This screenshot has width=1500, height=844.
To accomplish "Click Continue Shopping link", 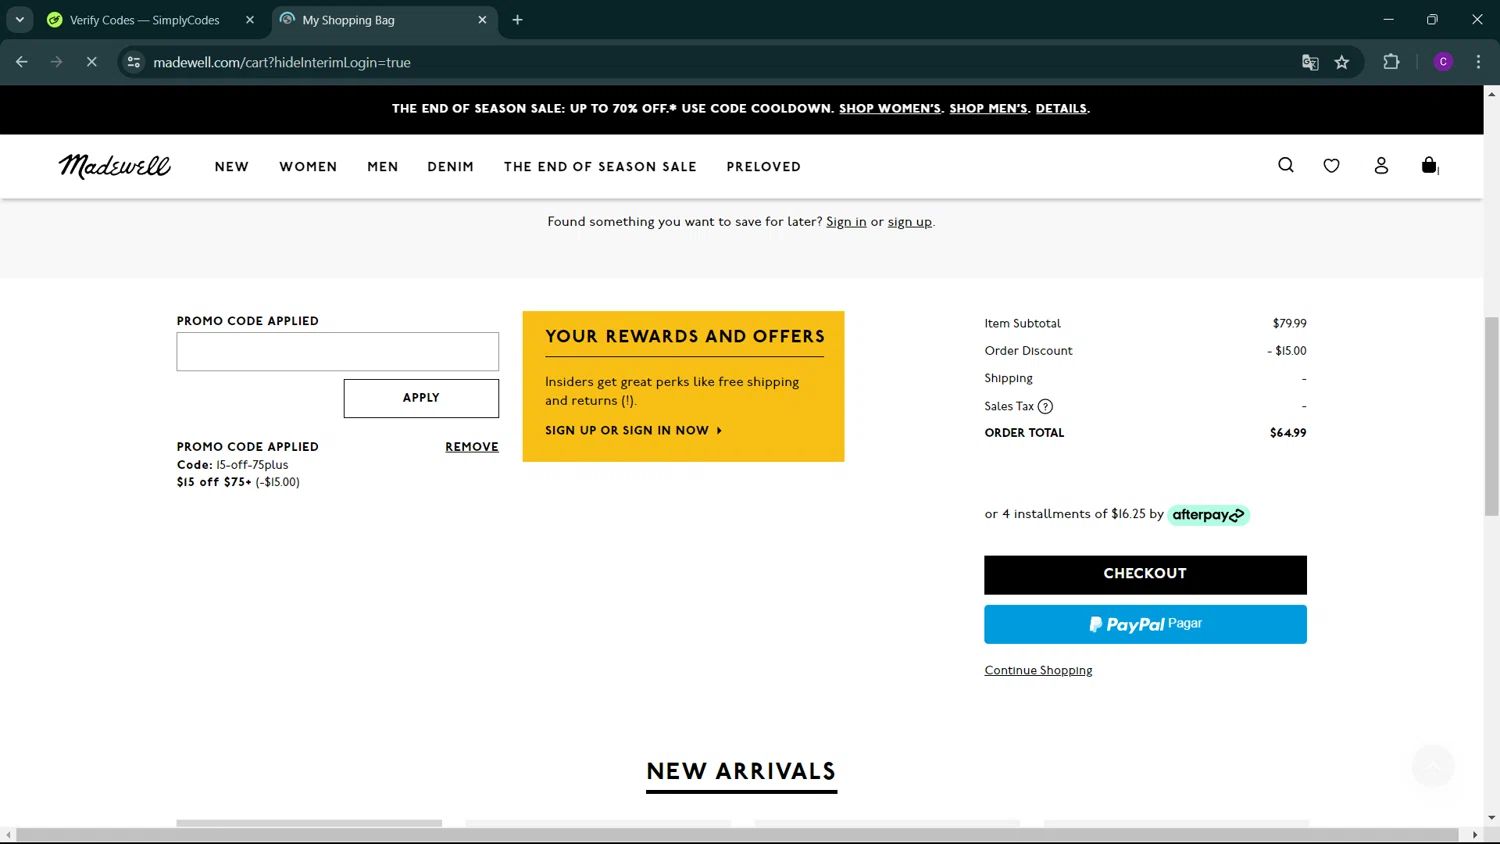I will point(1038,670).
